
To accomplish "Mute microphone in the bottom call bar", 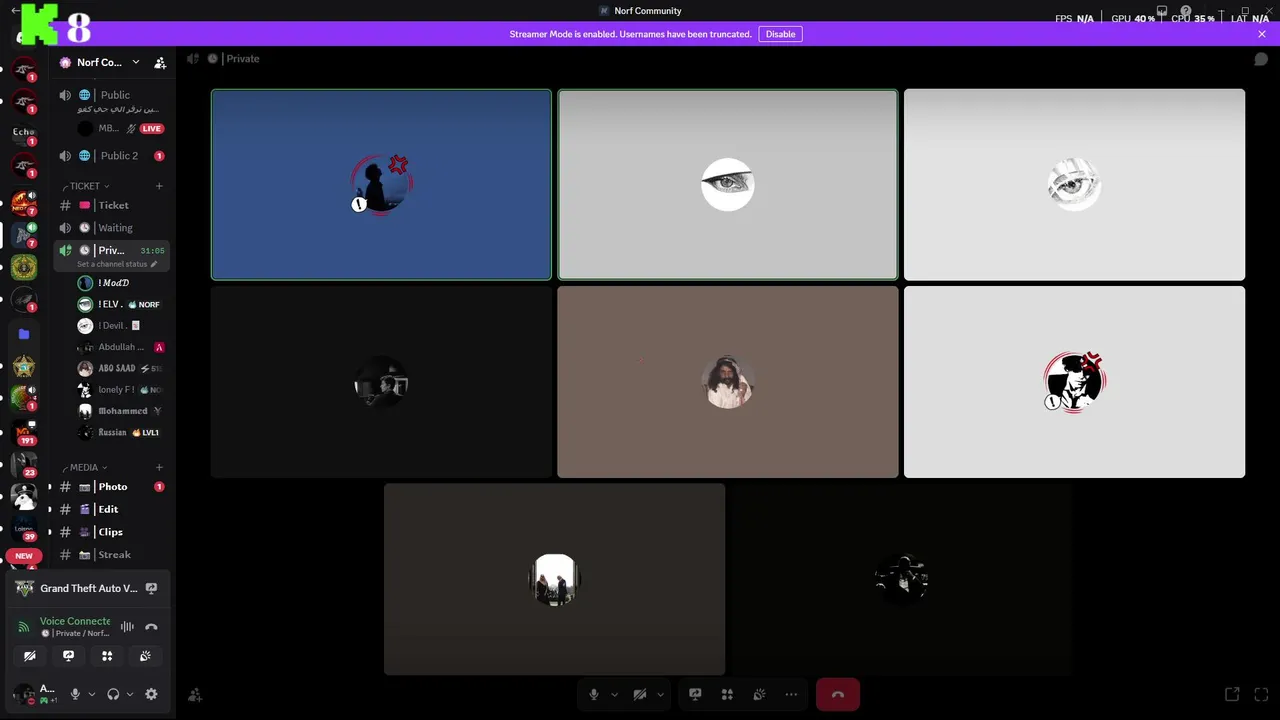I will tap(594, 695).
